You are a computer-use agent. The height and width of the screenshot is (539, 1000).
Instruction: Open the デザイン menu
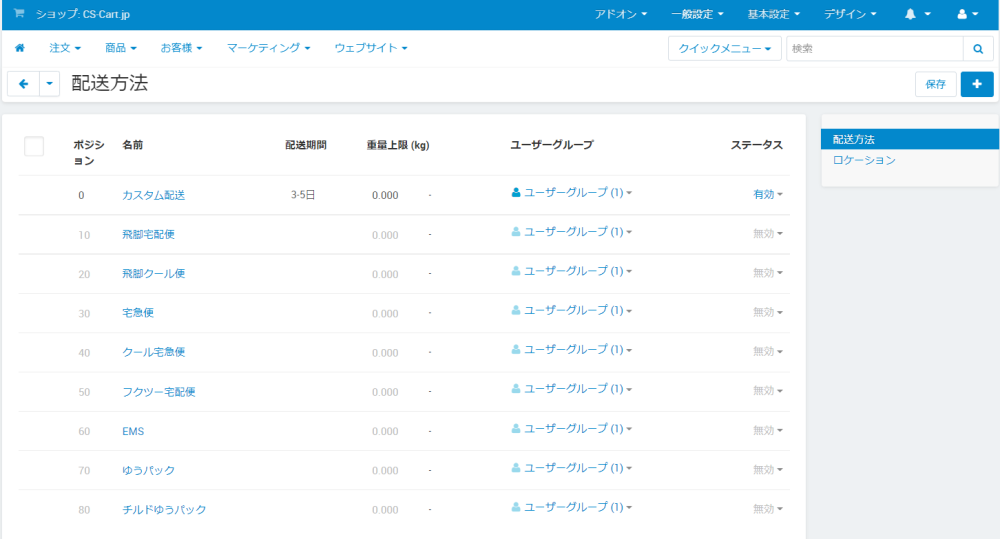850,14
